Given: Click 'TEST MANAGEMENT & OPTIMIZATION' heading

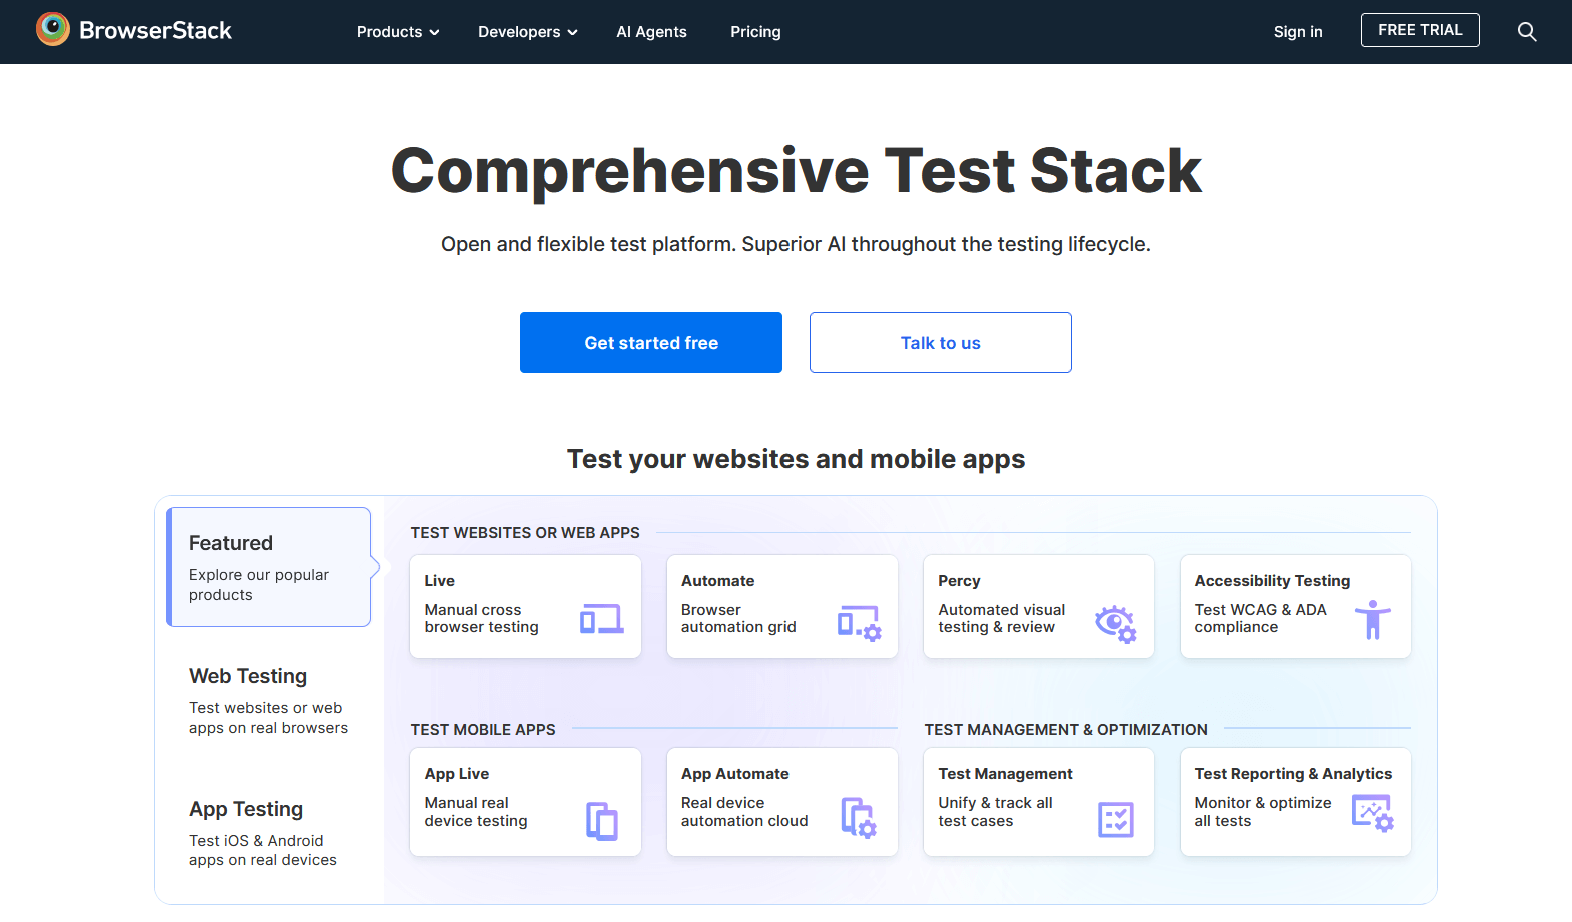Looking at the screenshot, I should click(1066, 730).
